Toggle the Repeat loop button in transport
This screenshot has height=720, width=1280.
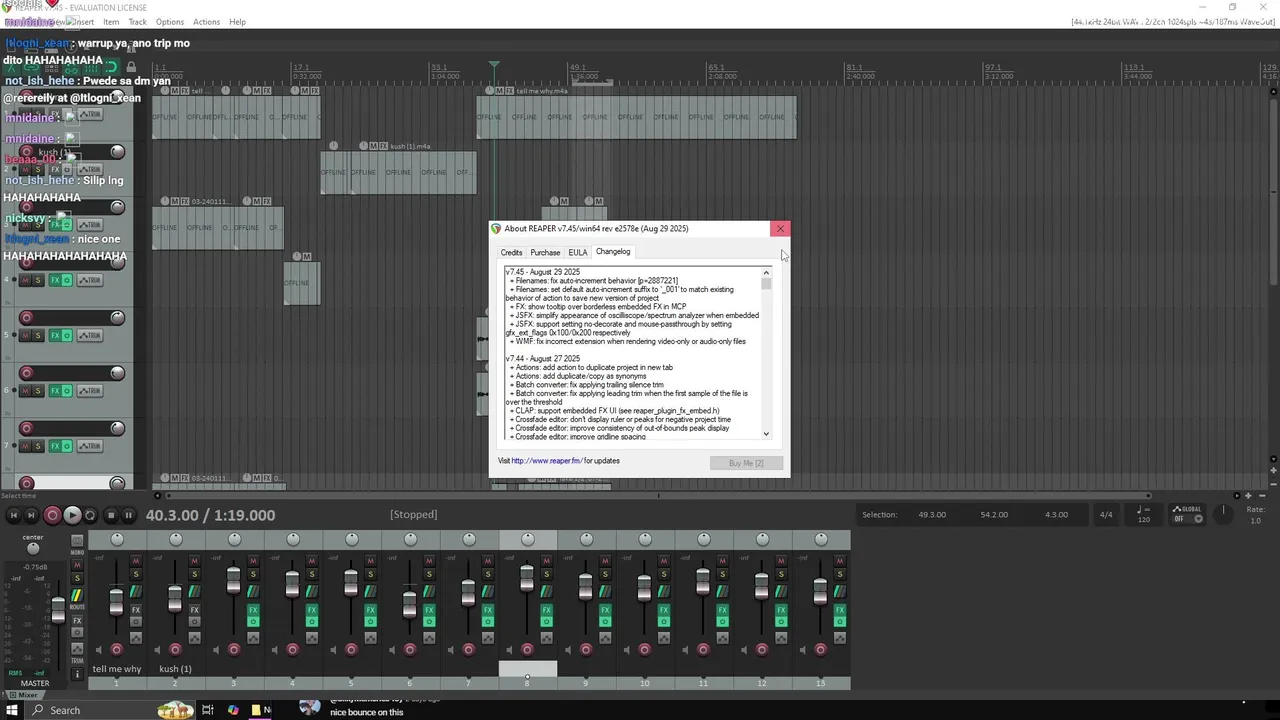(90, 515)
